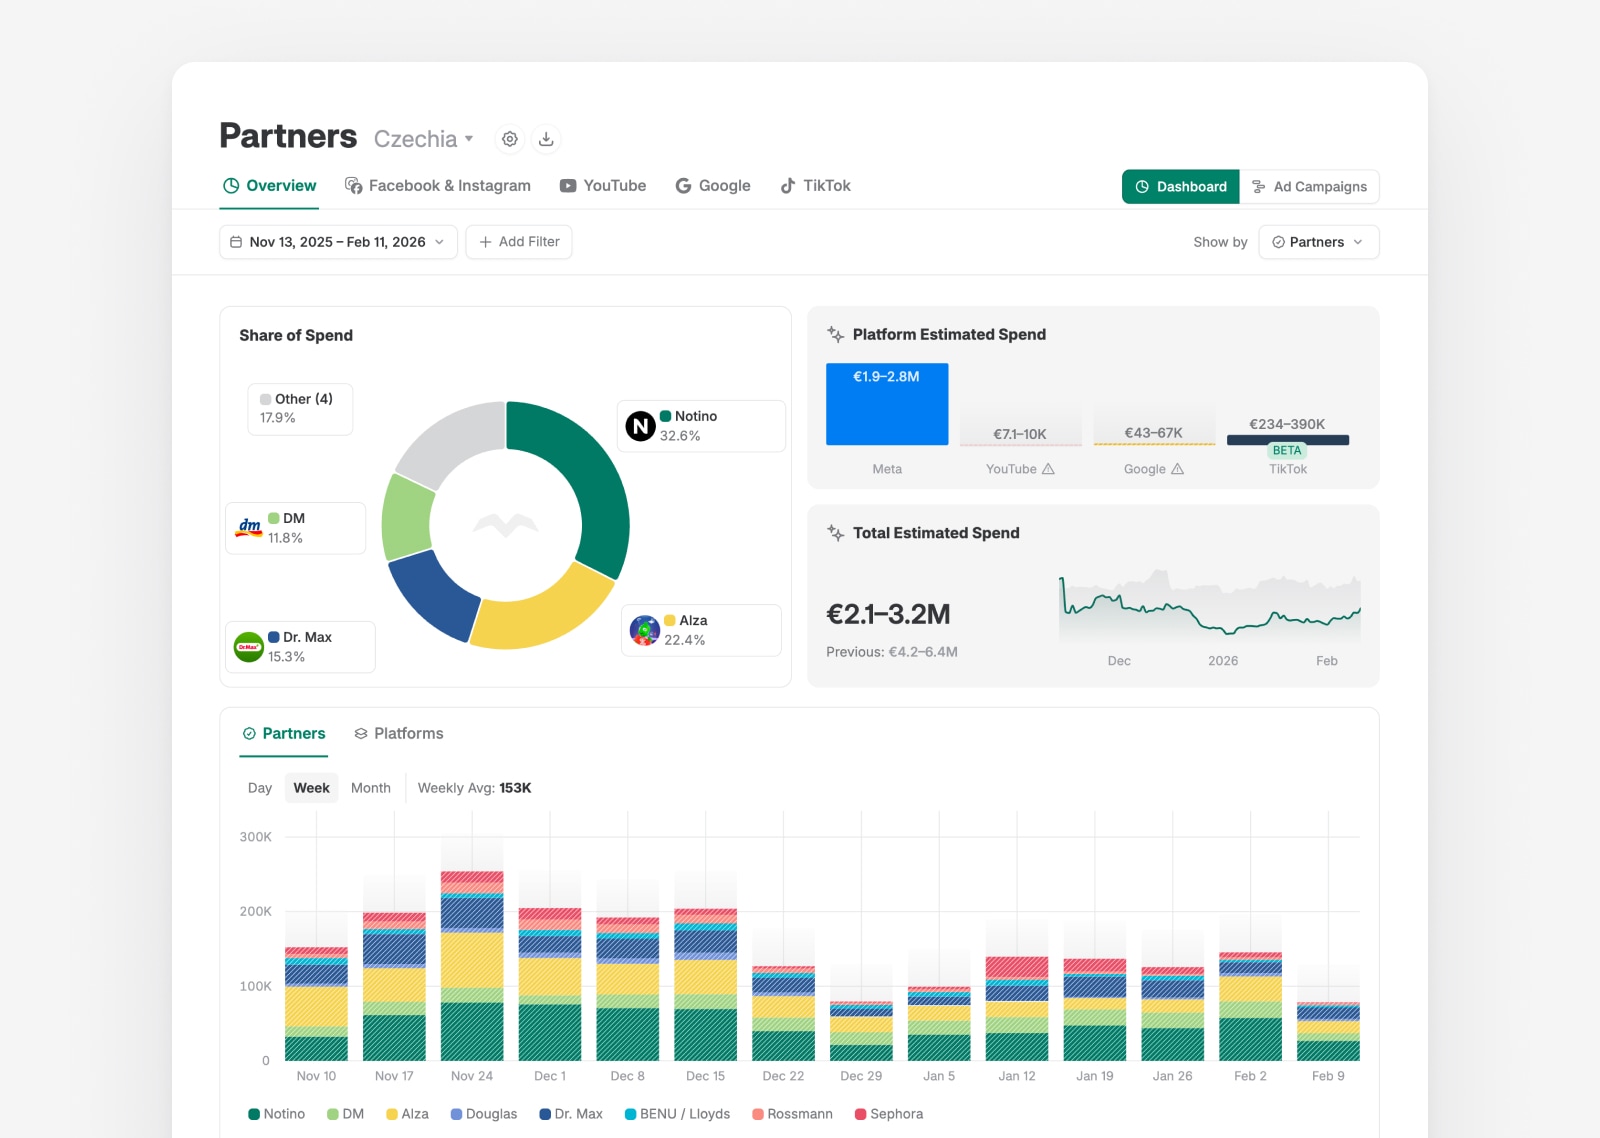This screenshot has height=1138, width=1600.
Task: Click the Nov 24 stacked bar
Action: (472, 966)
